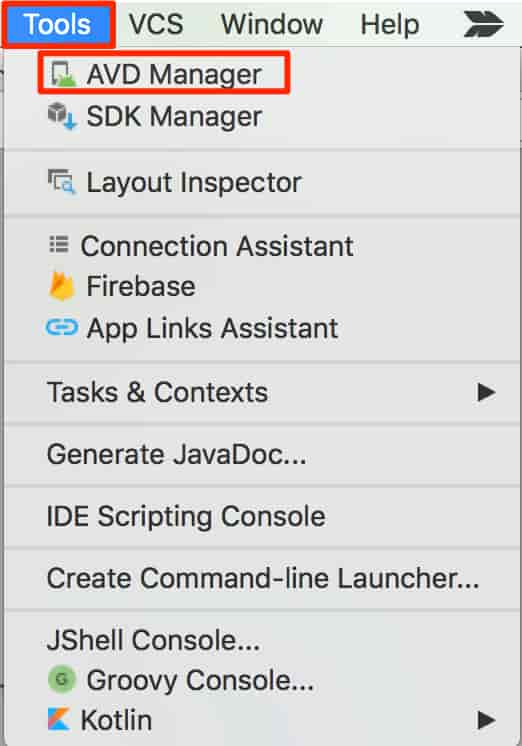522x746 pixels.
Task: Click the Firebase flame icon
Action: tap(62, 285)
